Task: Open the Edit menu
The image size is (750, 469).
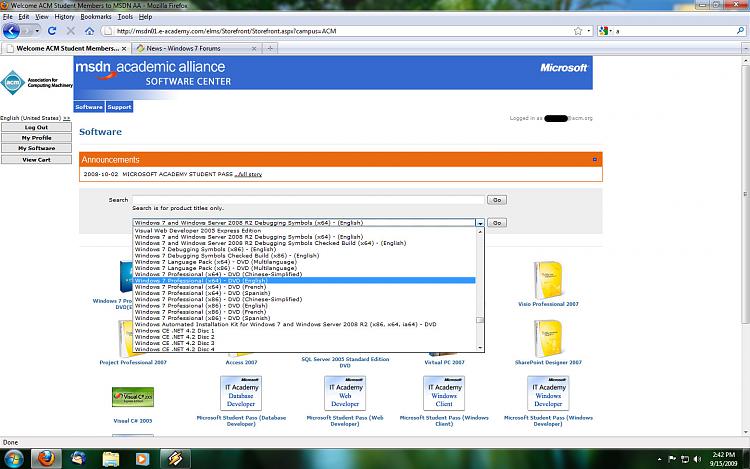Action: coord(24,17)
